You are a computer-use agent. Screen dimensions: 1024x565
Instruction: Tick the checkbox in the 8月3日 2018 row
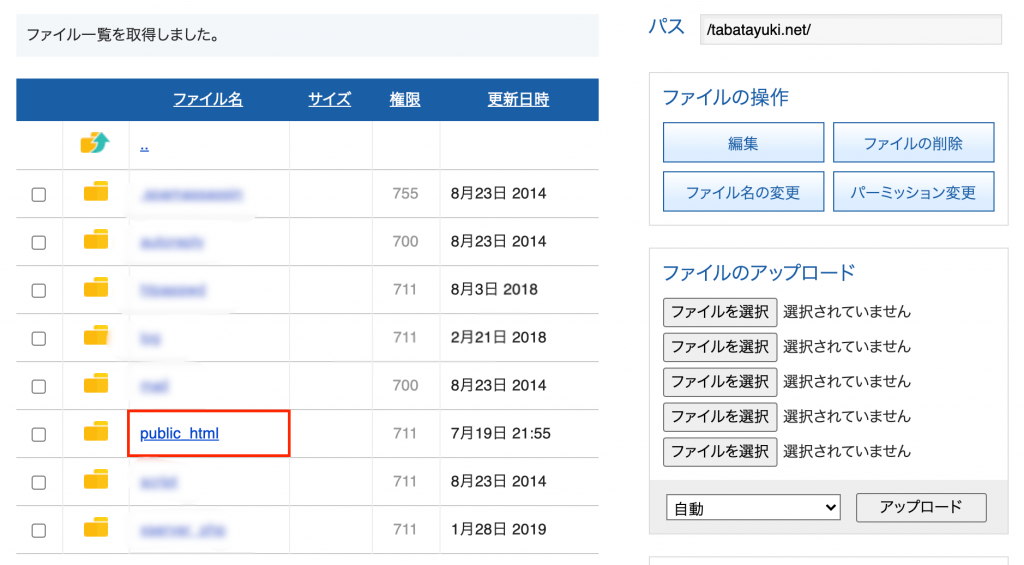coord(39,291)
